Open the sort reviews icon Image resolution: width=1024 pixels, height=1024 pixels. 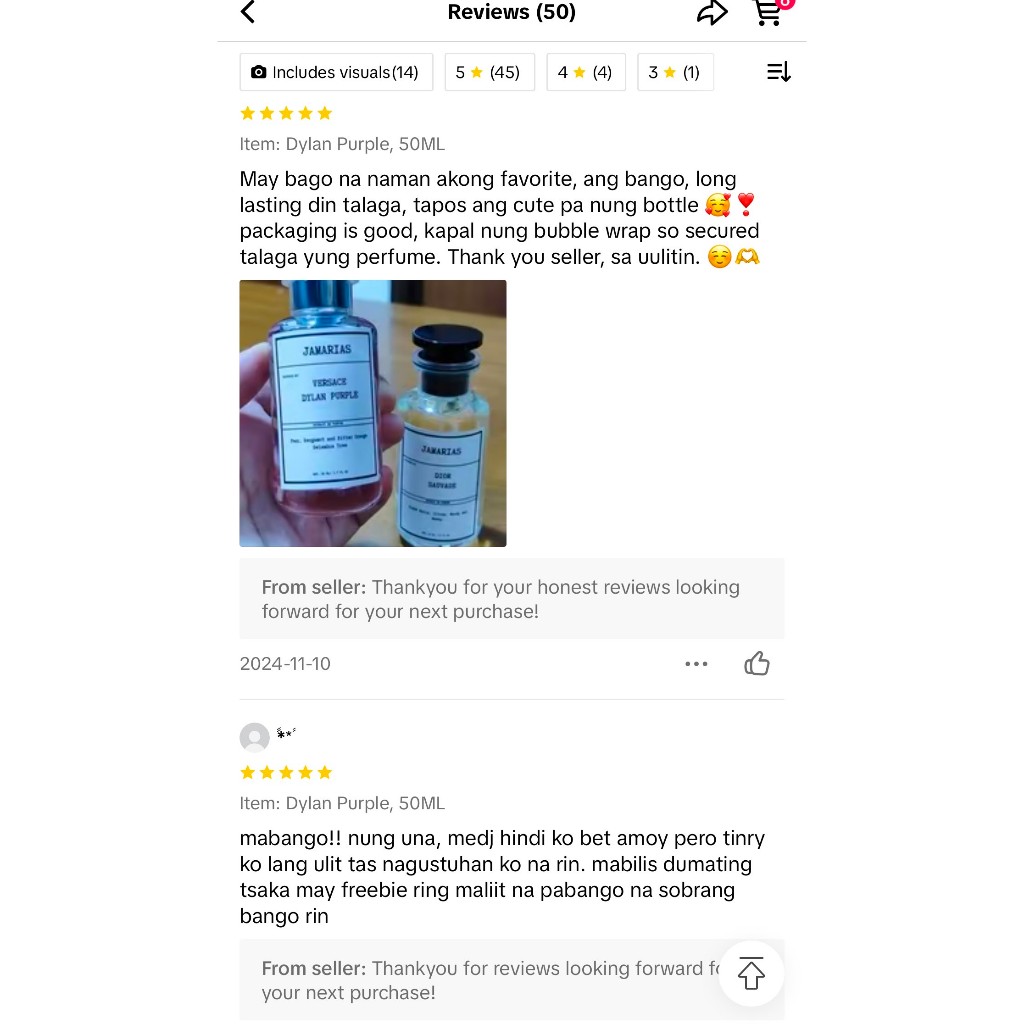pyautogui.click(x=778, y=72)
